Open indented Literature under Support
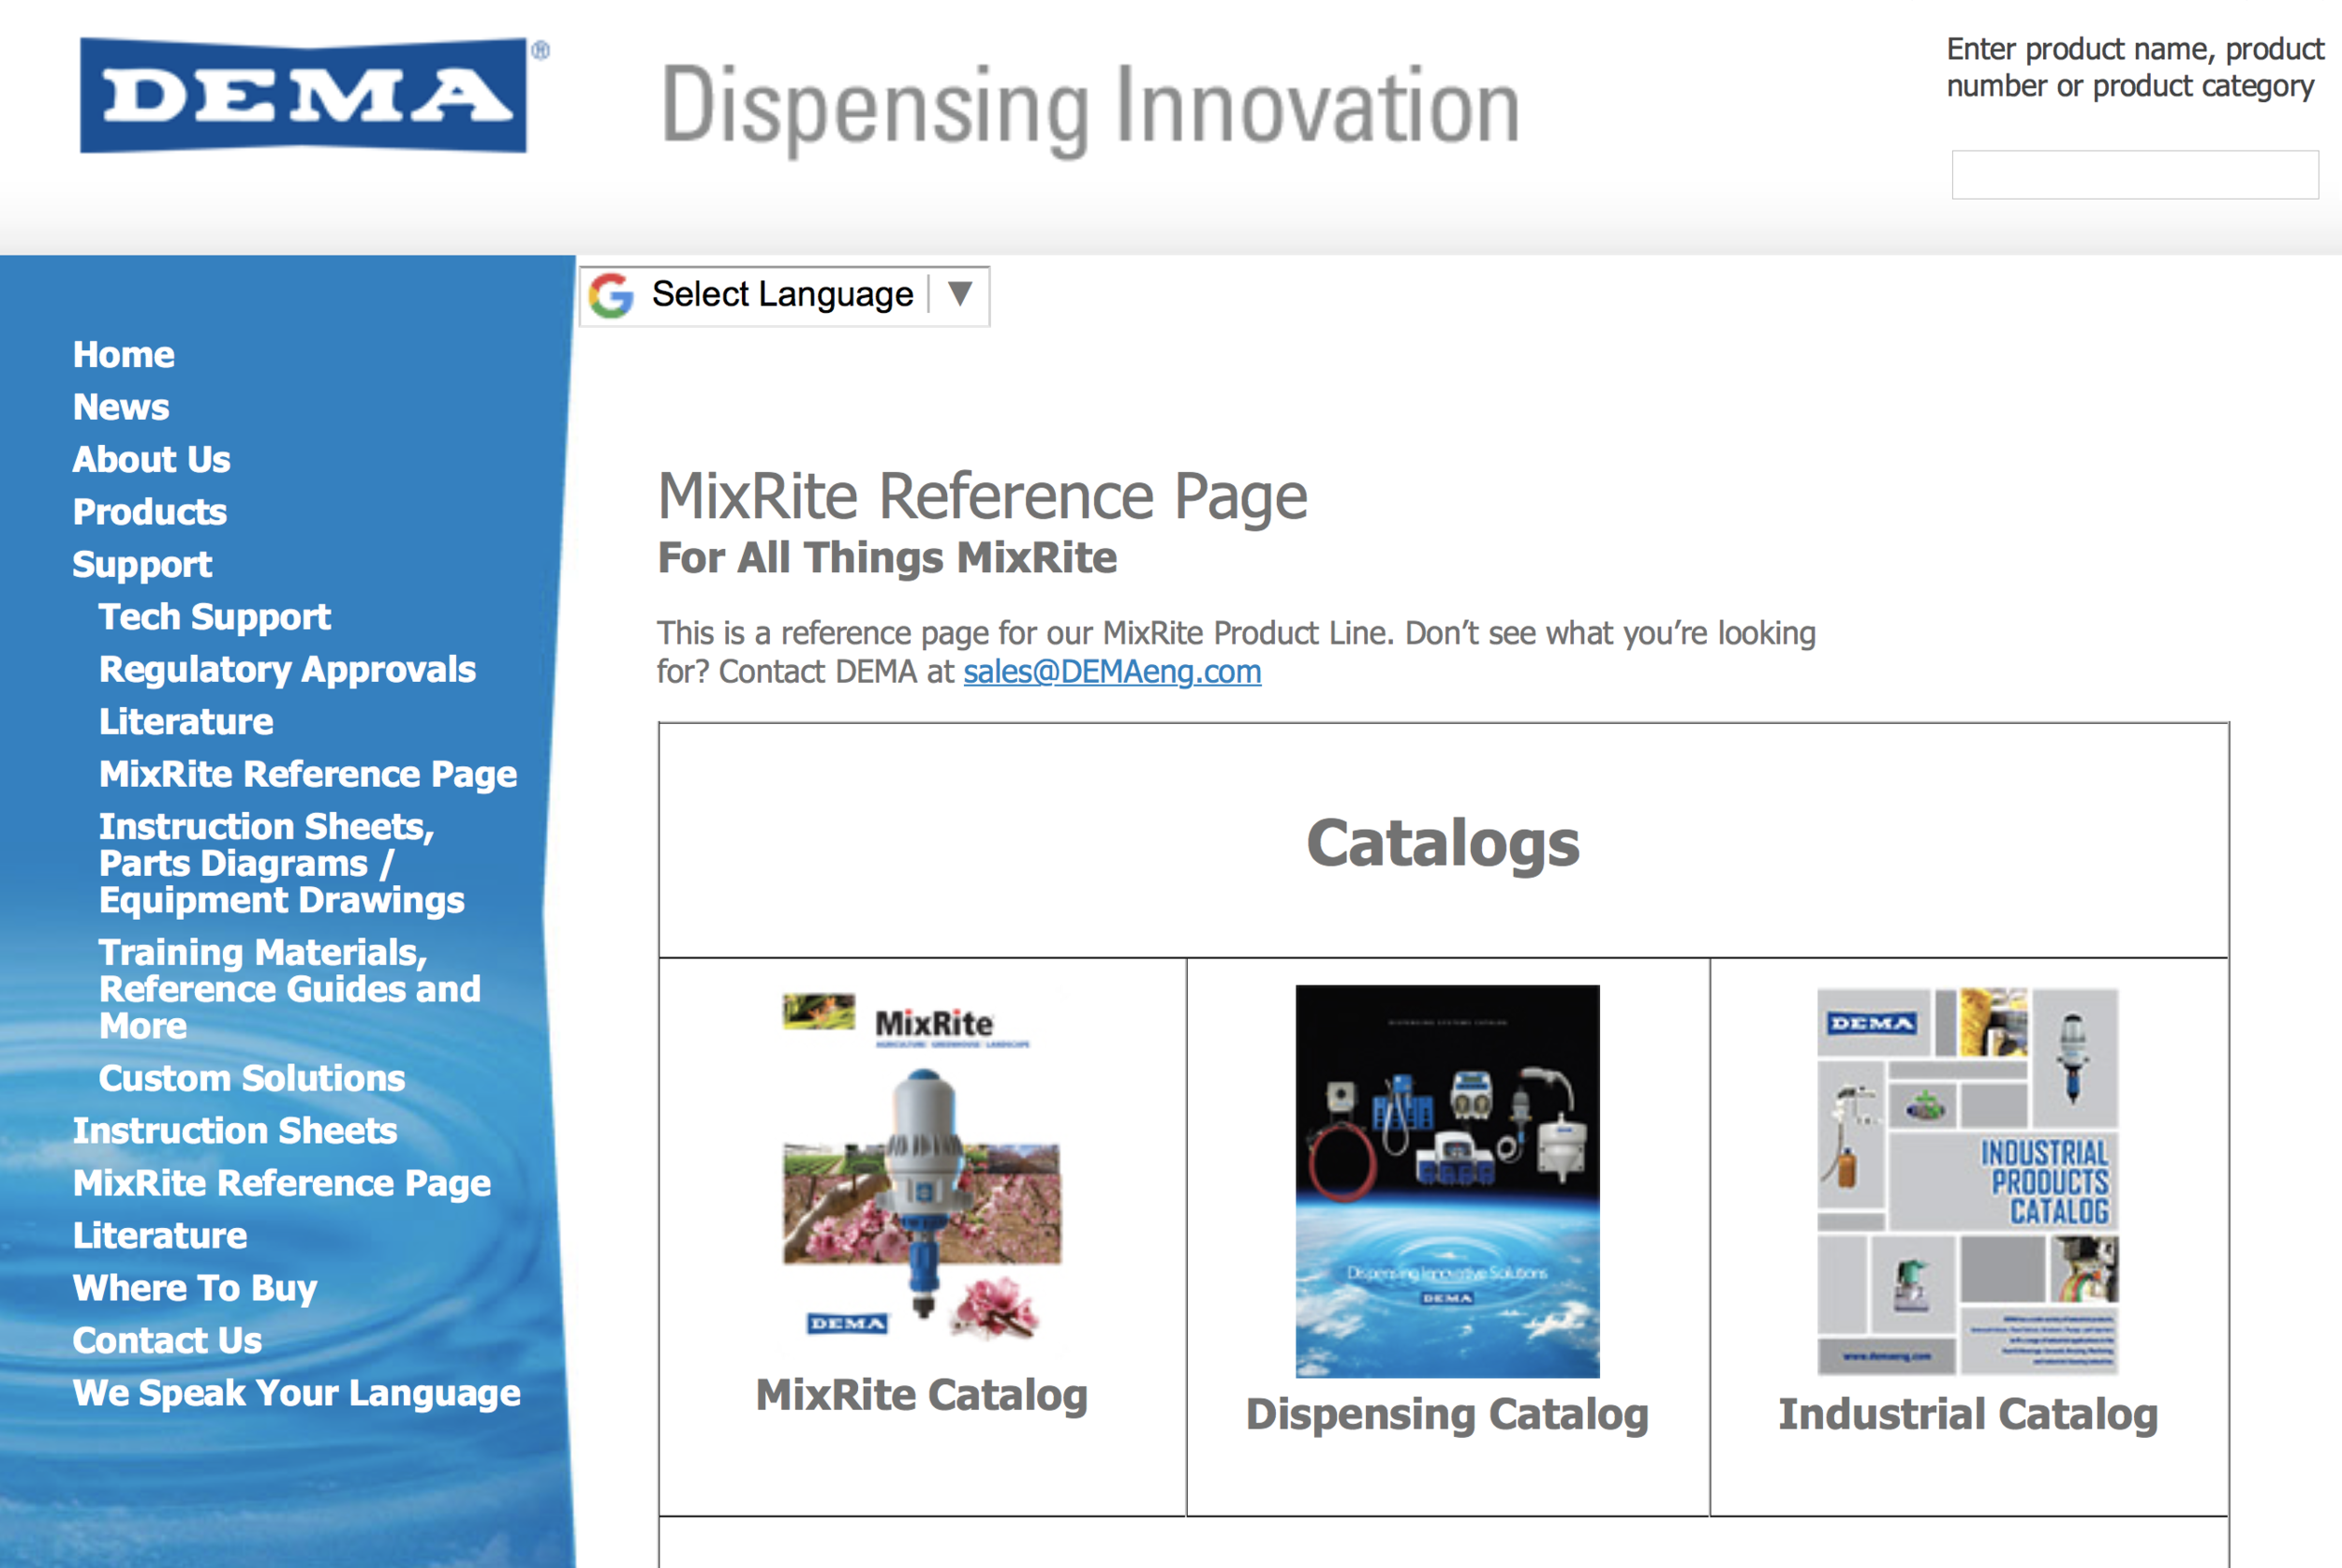Viewport: 2342px width, 1568px height. pos(186,722)
